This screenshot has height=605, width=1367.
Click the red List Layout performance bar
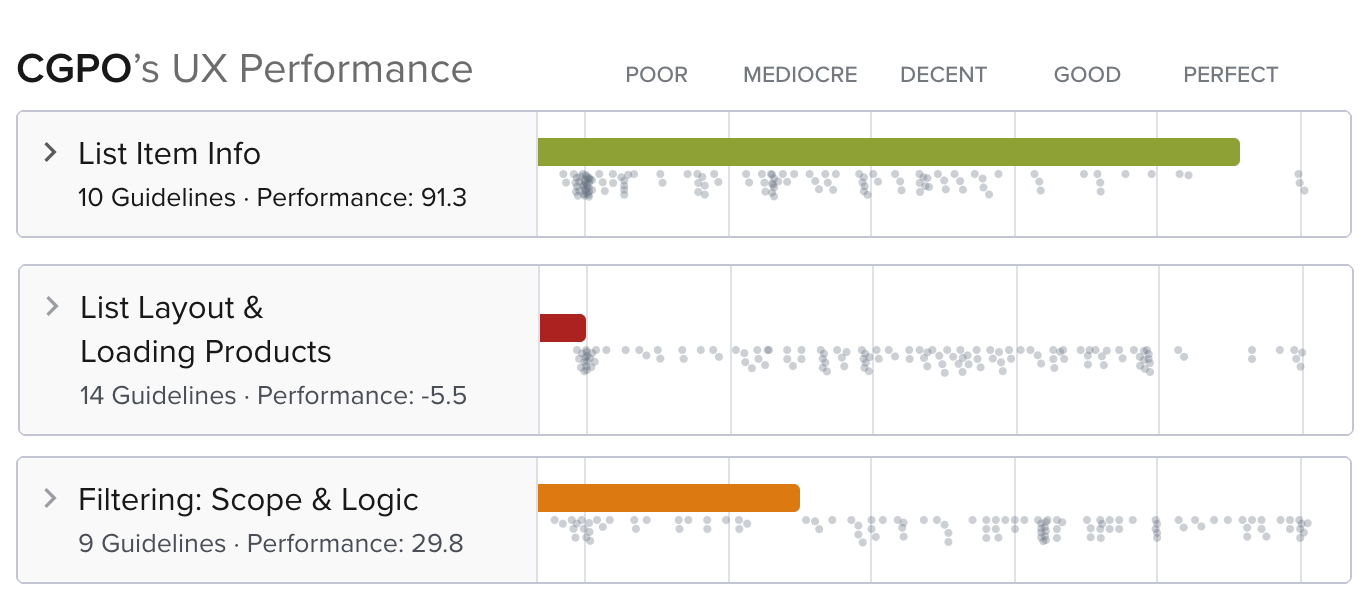[562, 328]
